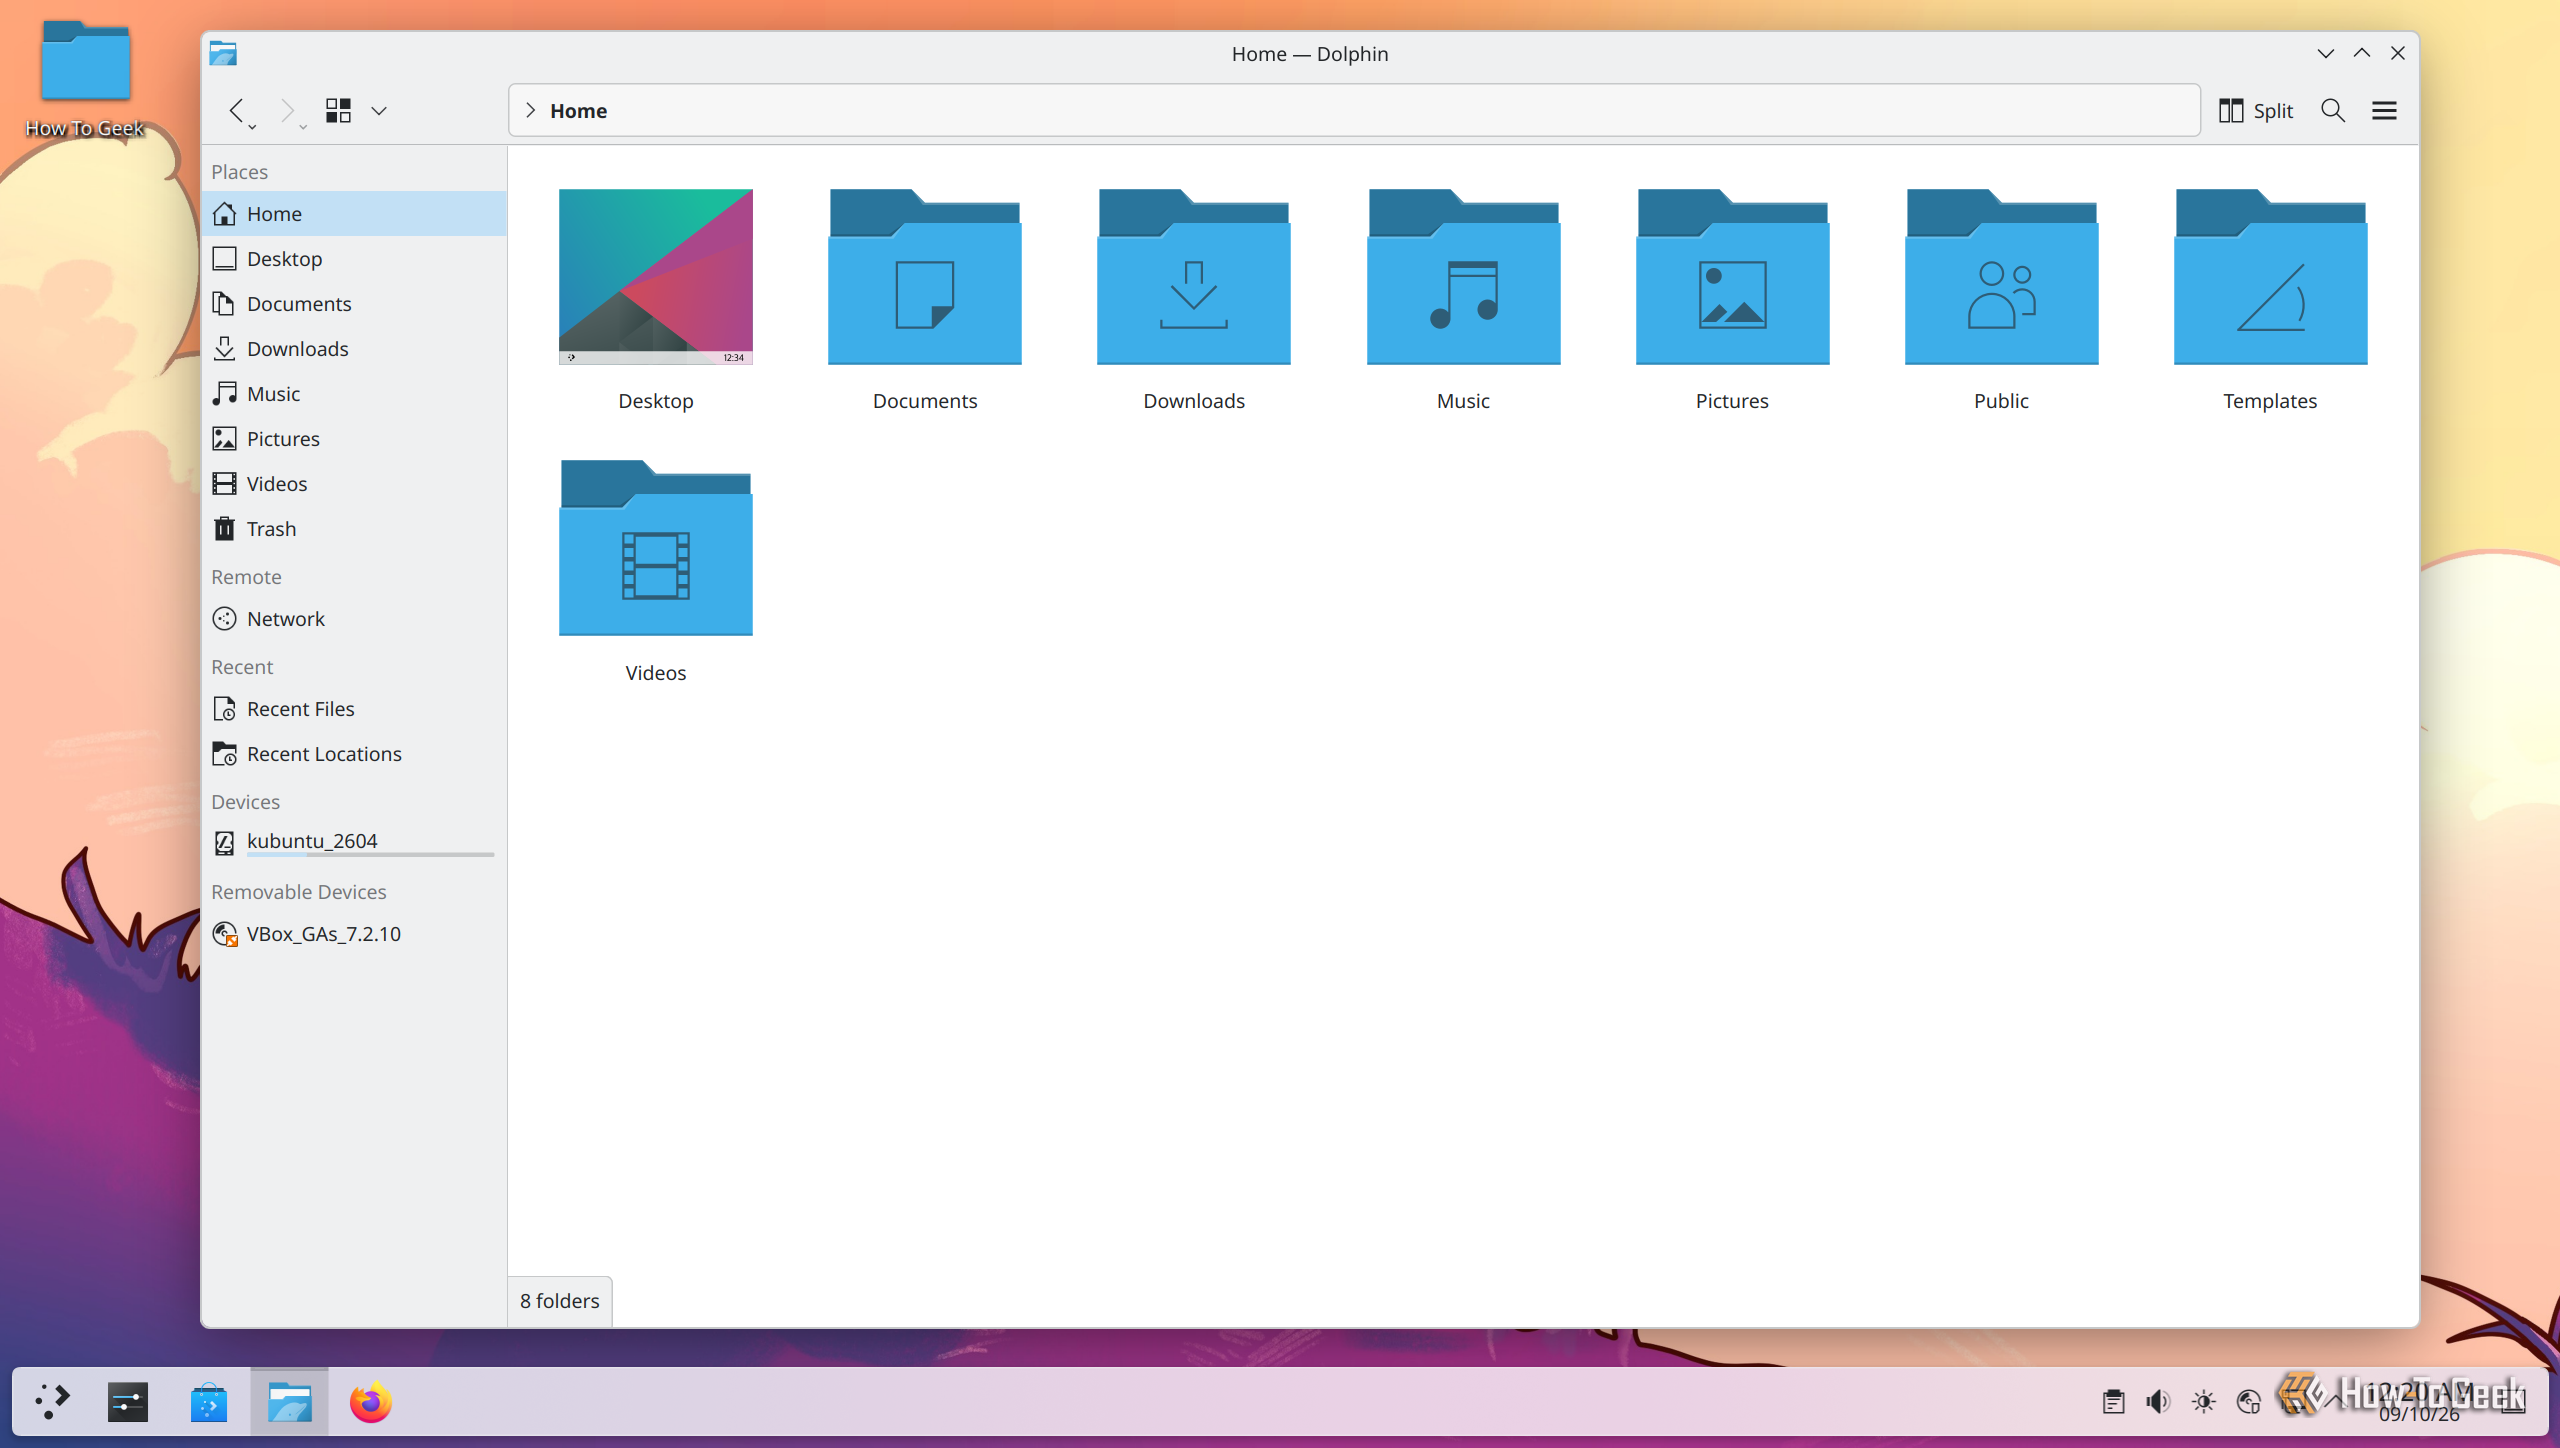This screenshot has height=1448, width=2560.
Task: Open the application launcher in taskbar
Action: pos(52,1402)
